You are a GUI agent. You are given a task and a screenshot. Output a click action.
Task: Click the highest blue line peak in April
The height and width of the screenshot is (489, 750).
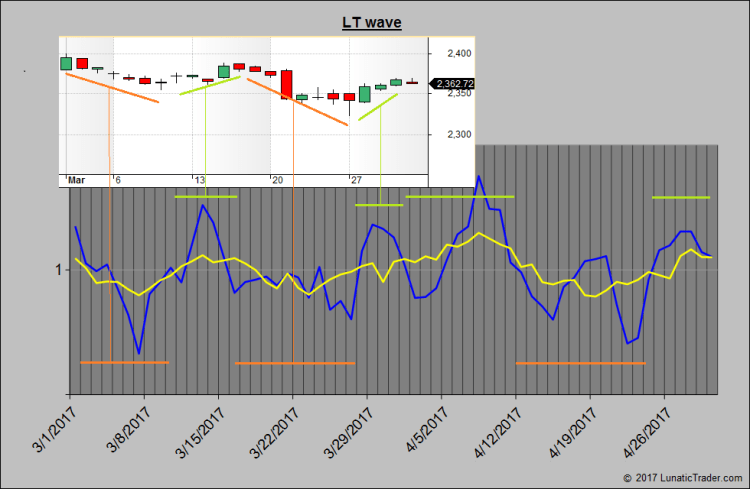(x=479, y=176)
